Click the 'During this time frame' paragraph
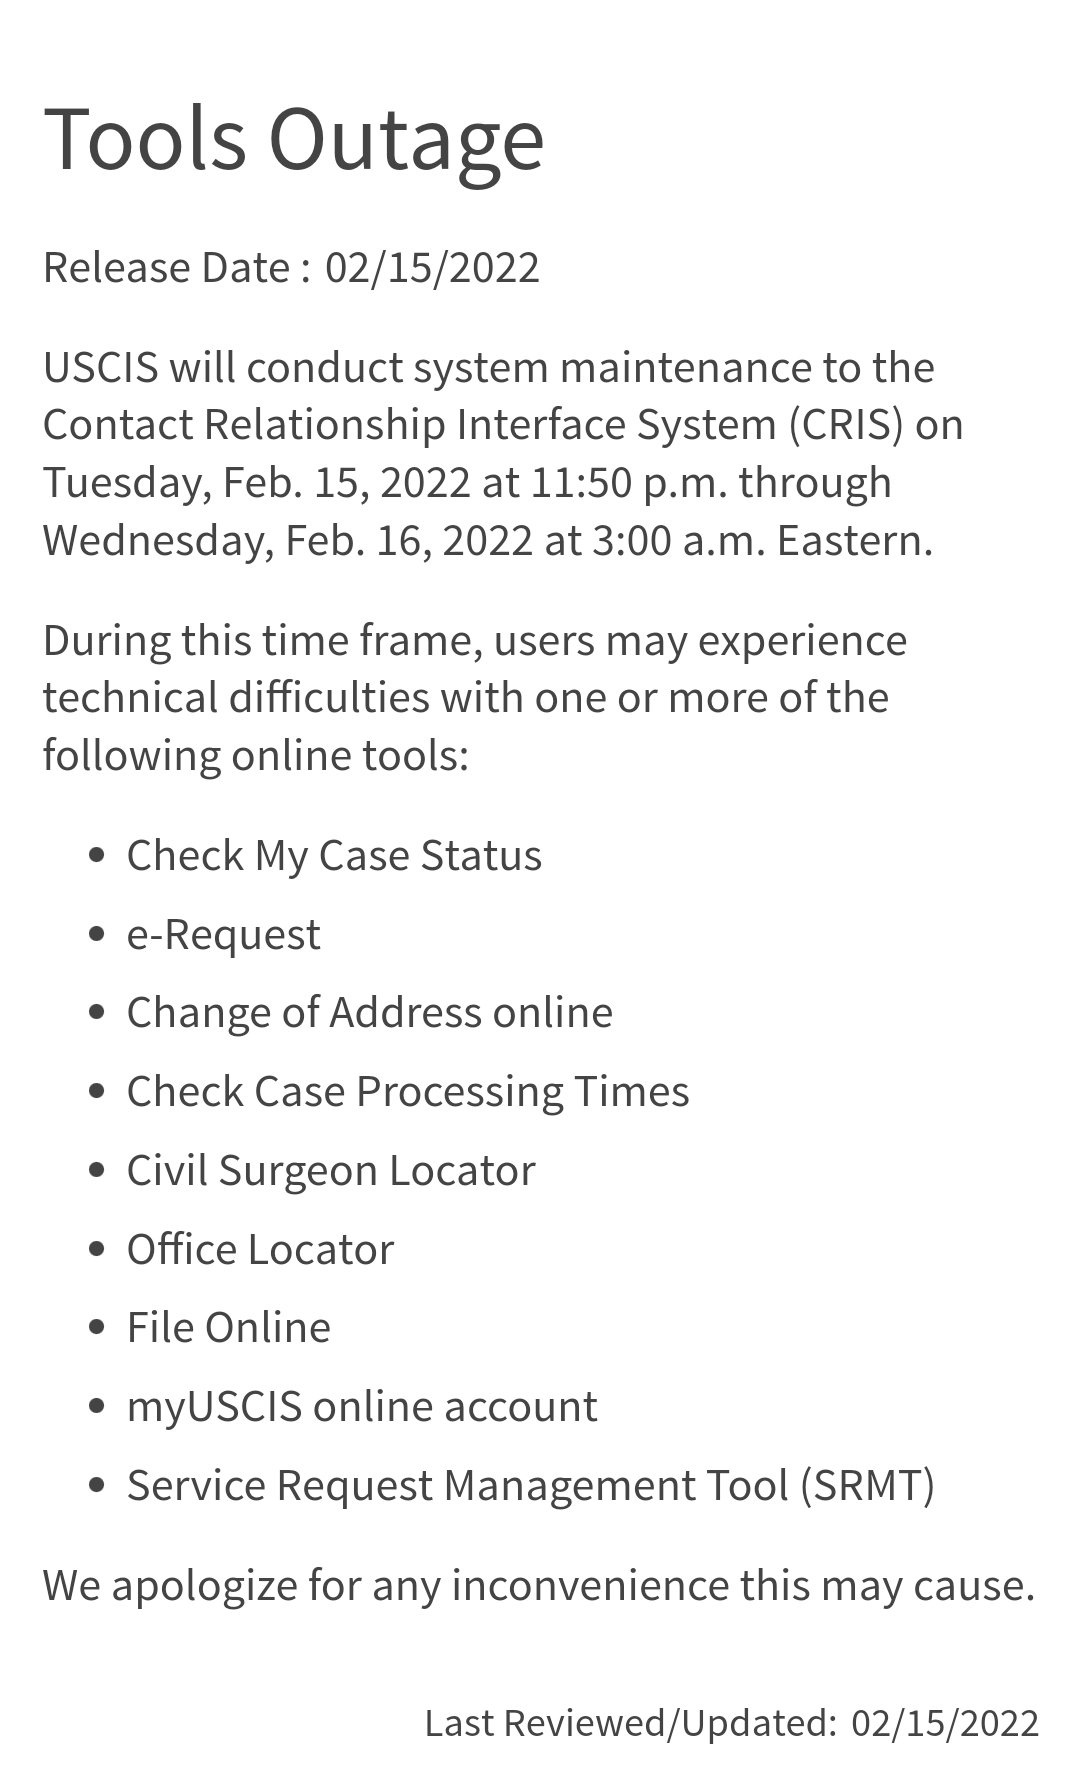 point(474,641)
